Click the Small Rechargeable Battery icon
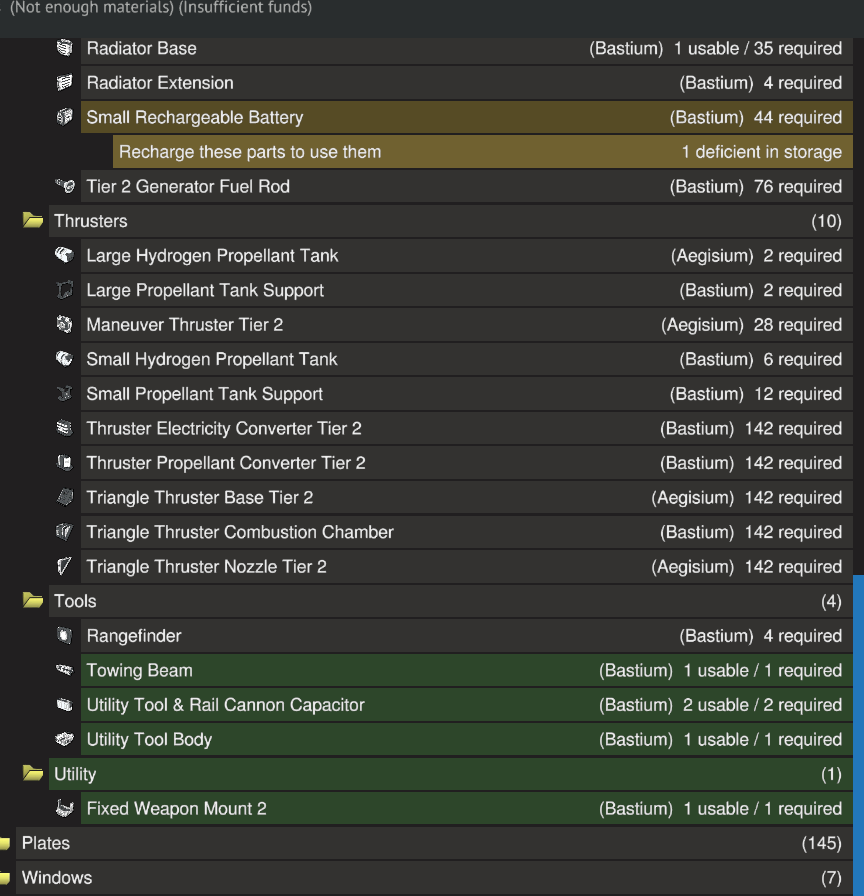 point(65,117)
